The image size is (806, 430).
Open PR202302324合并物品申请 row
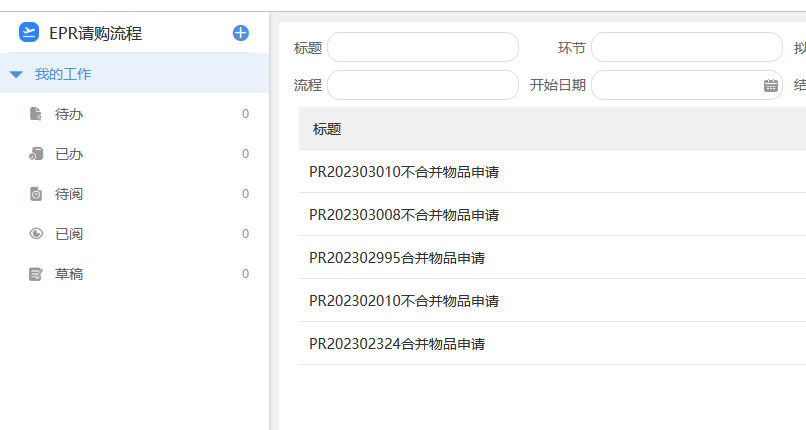(397, 344)
